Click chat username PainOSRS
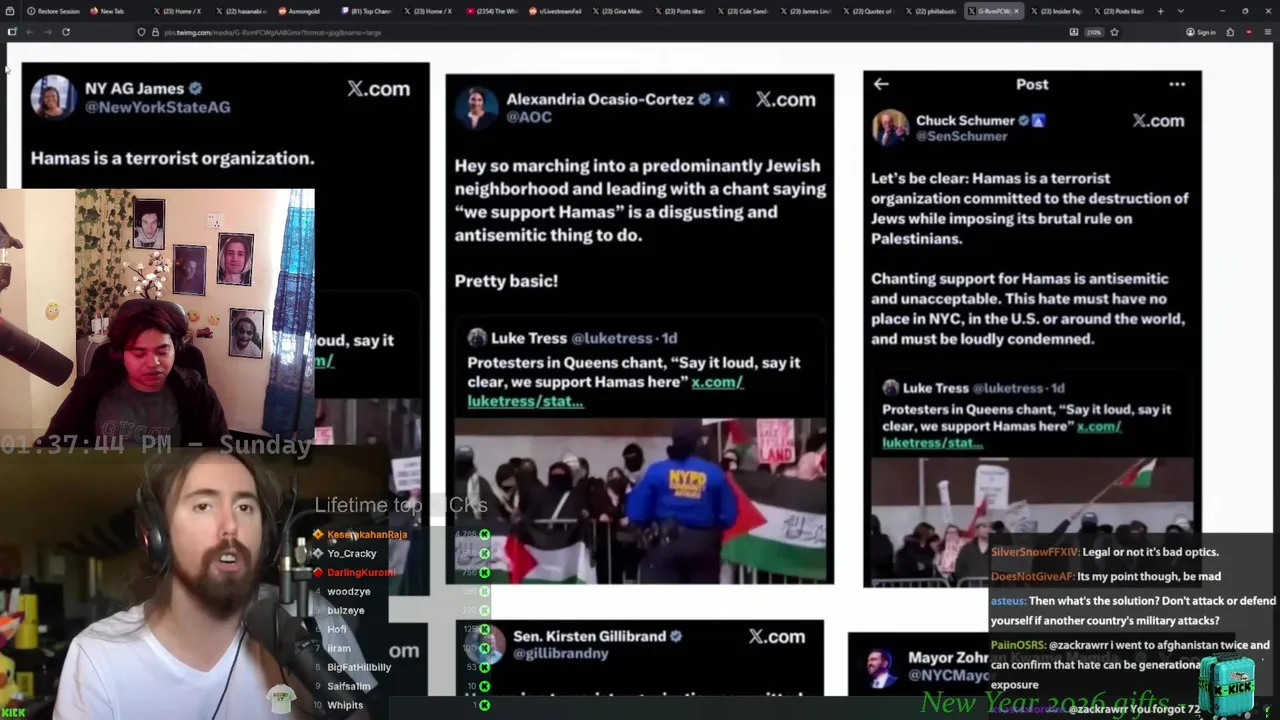 coord(1019,645)
